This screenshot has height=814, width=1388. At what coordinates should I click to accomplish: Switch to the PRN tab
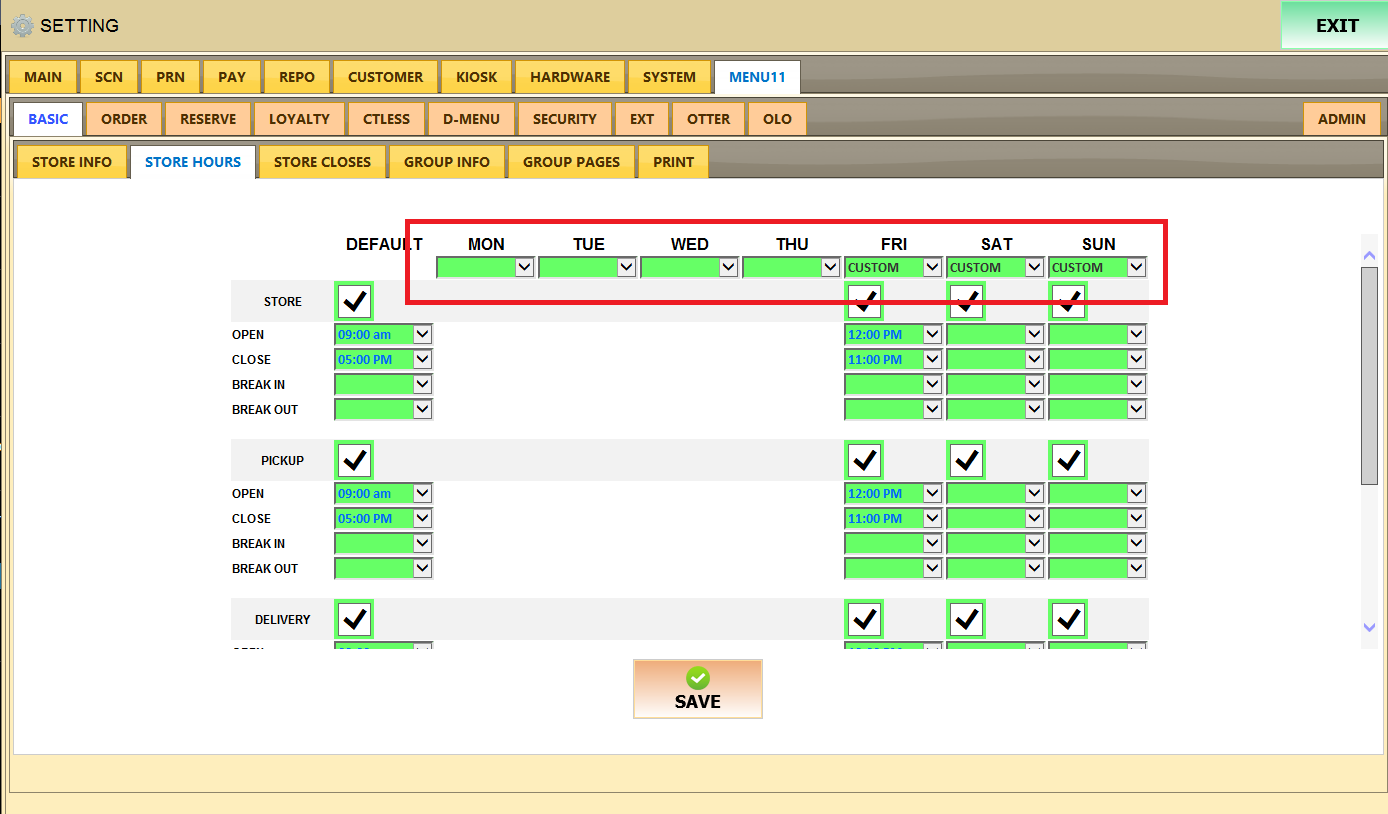coord(170,77)
